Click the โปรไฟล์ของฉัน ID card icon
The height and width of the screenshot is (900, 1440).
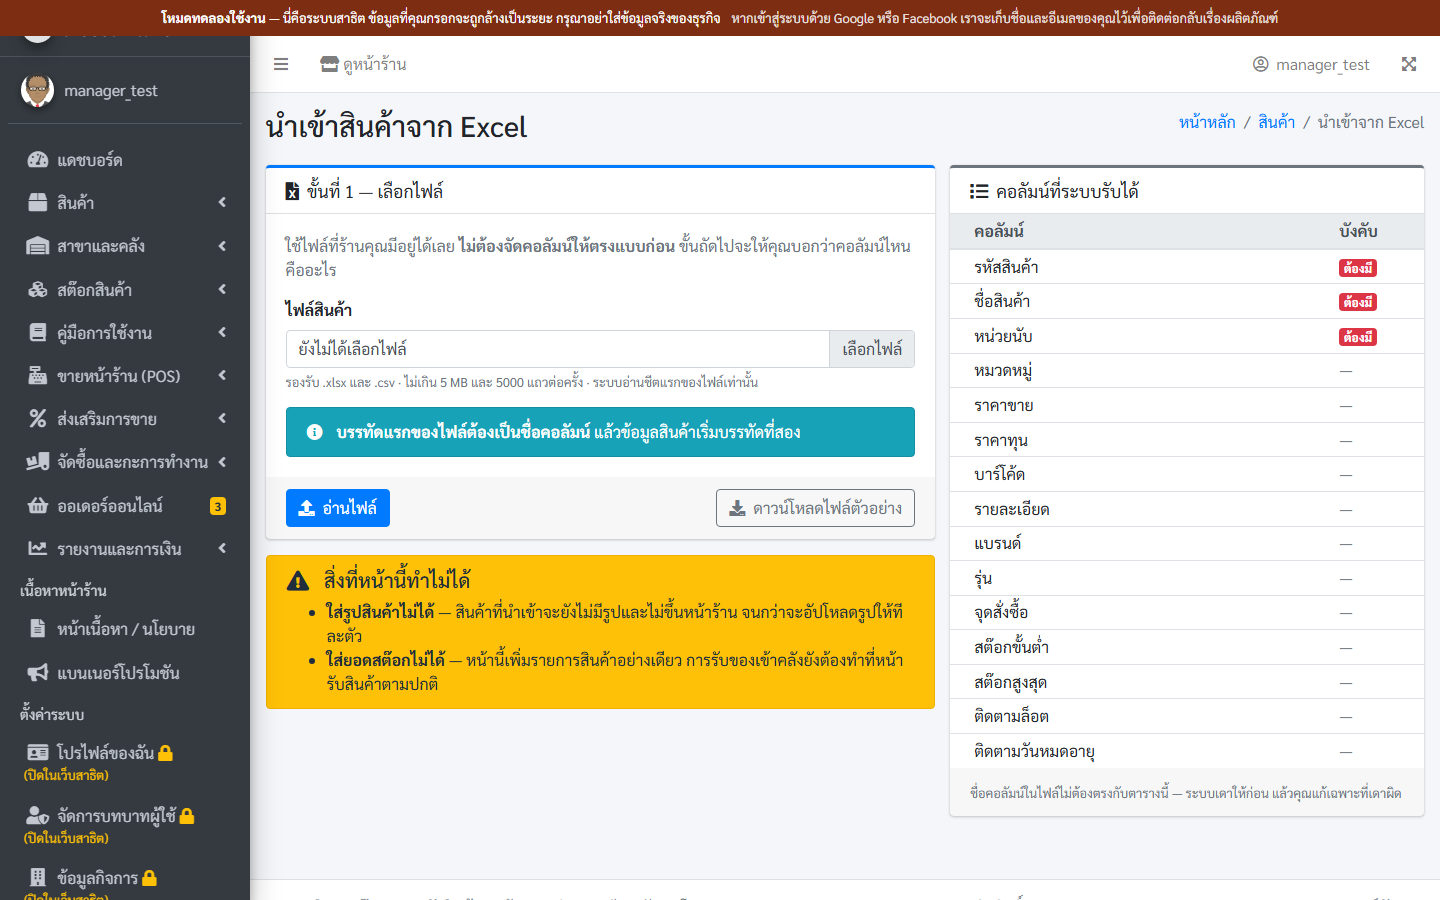(x=38, y=753)
